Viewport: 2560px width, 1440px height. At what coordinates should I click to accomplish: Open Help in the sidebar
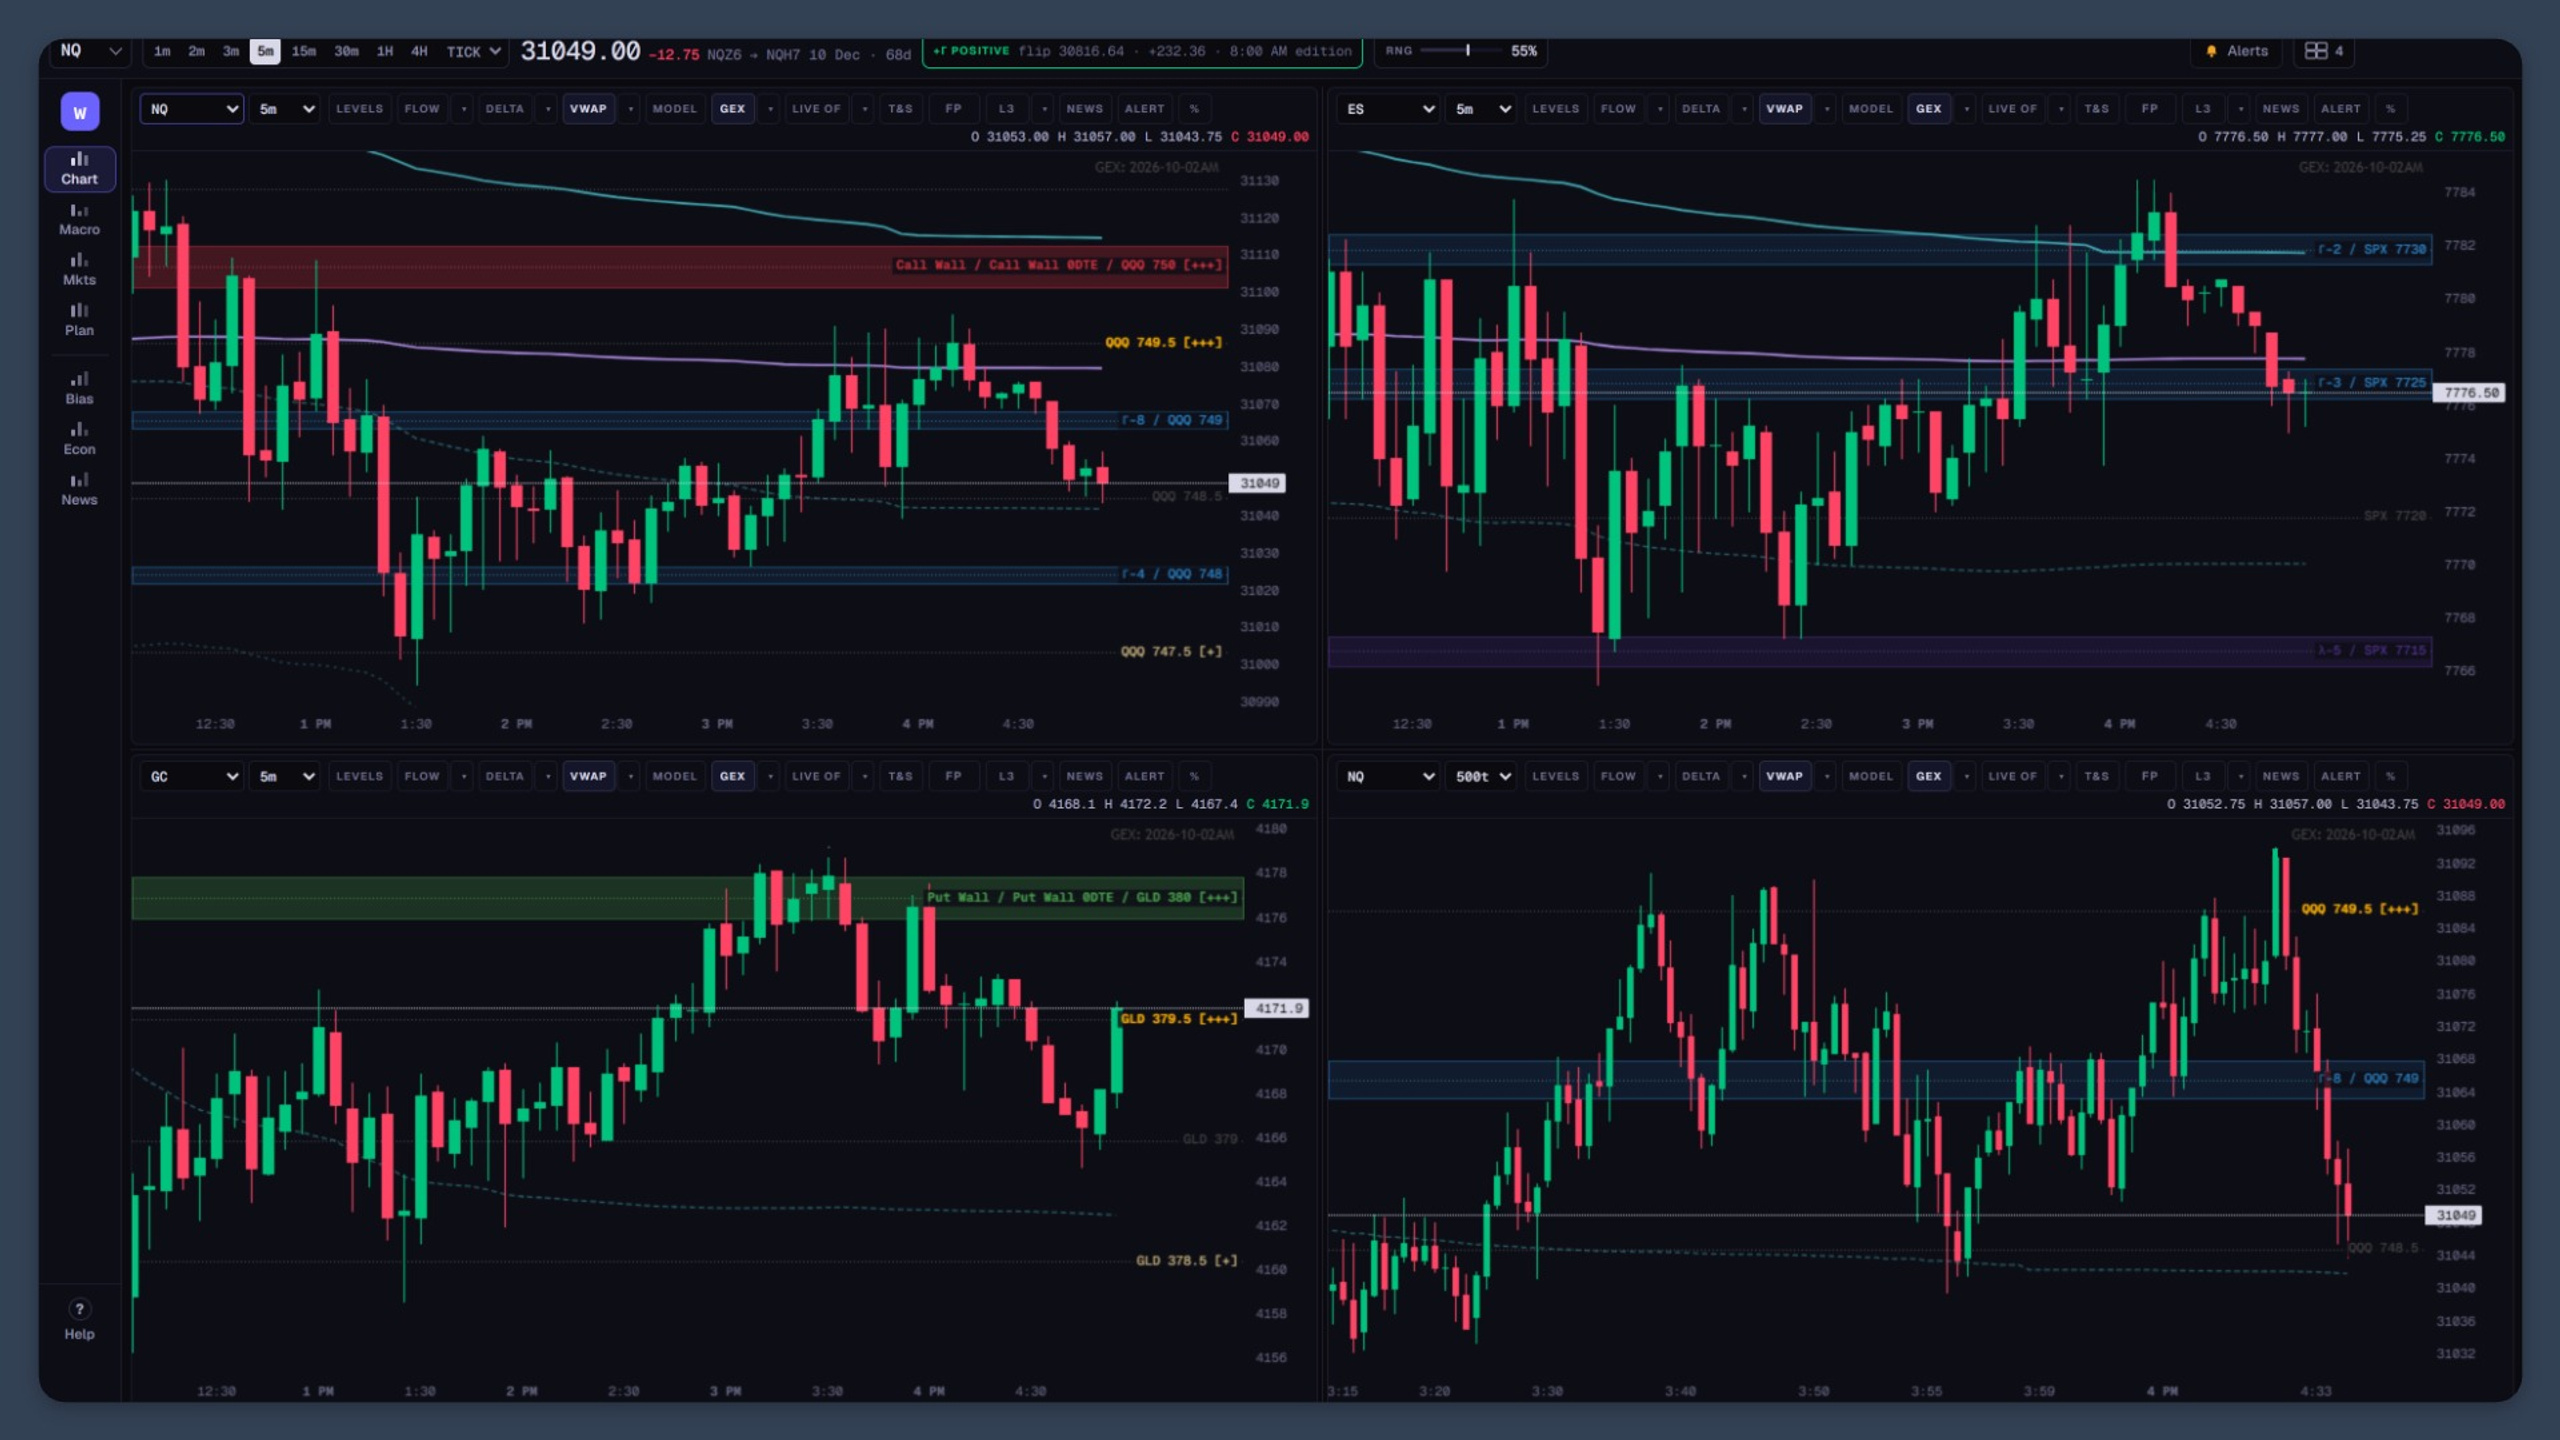(x=79, y=1319)
